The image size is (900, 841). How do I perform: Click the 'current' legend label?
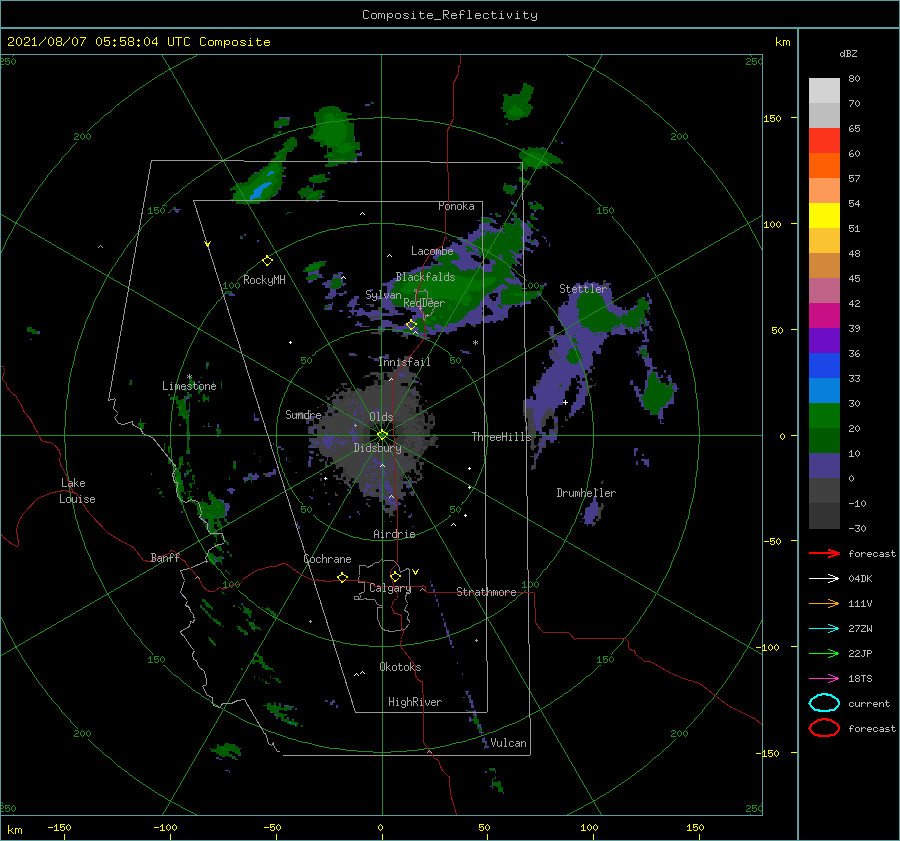click(x=869, y=703)
